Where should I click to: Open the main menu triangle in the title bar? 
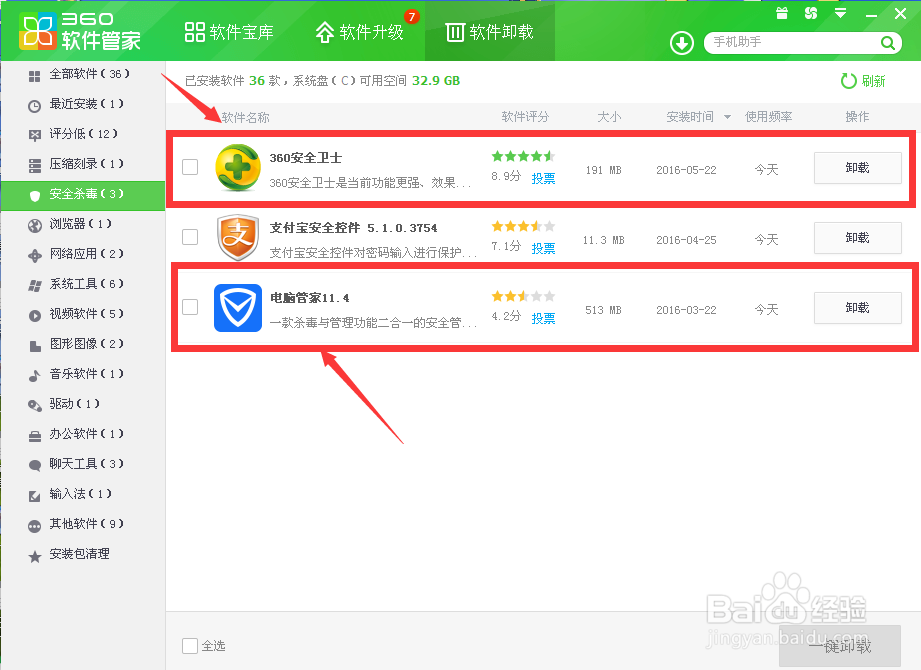tap(839, 13)
